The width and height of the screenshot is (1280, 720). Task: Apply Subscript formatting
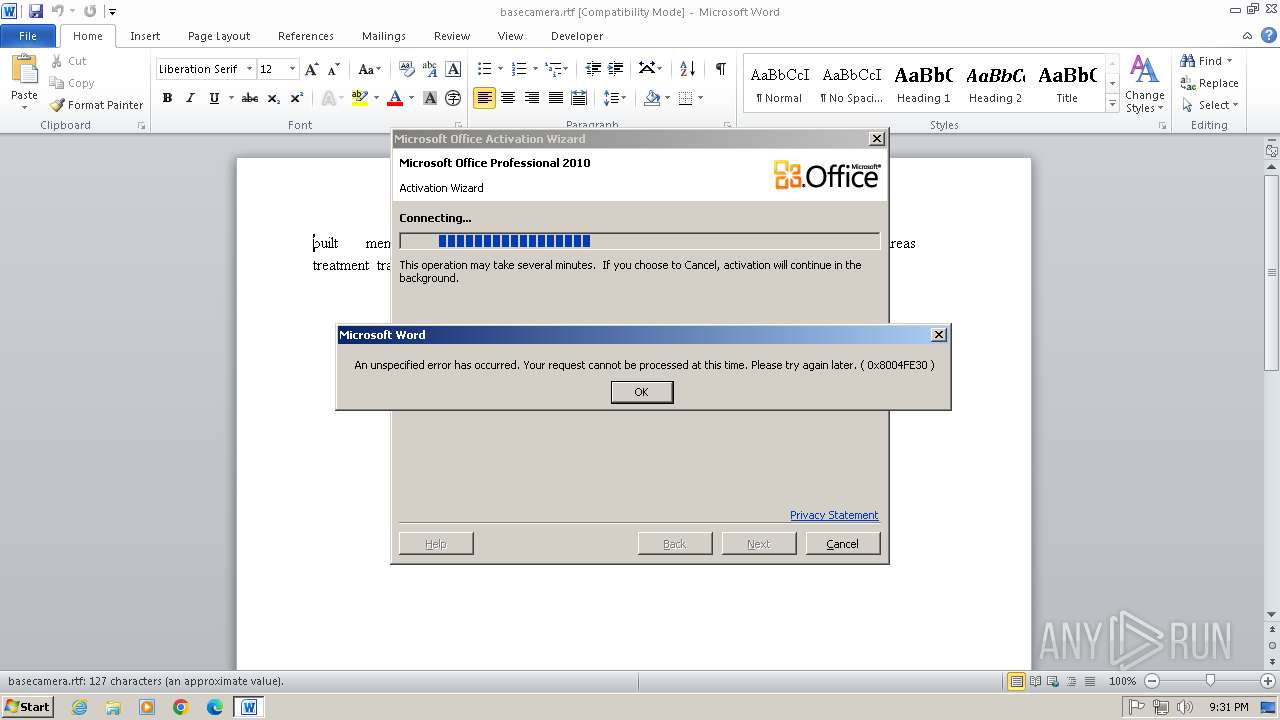[274, 98]
